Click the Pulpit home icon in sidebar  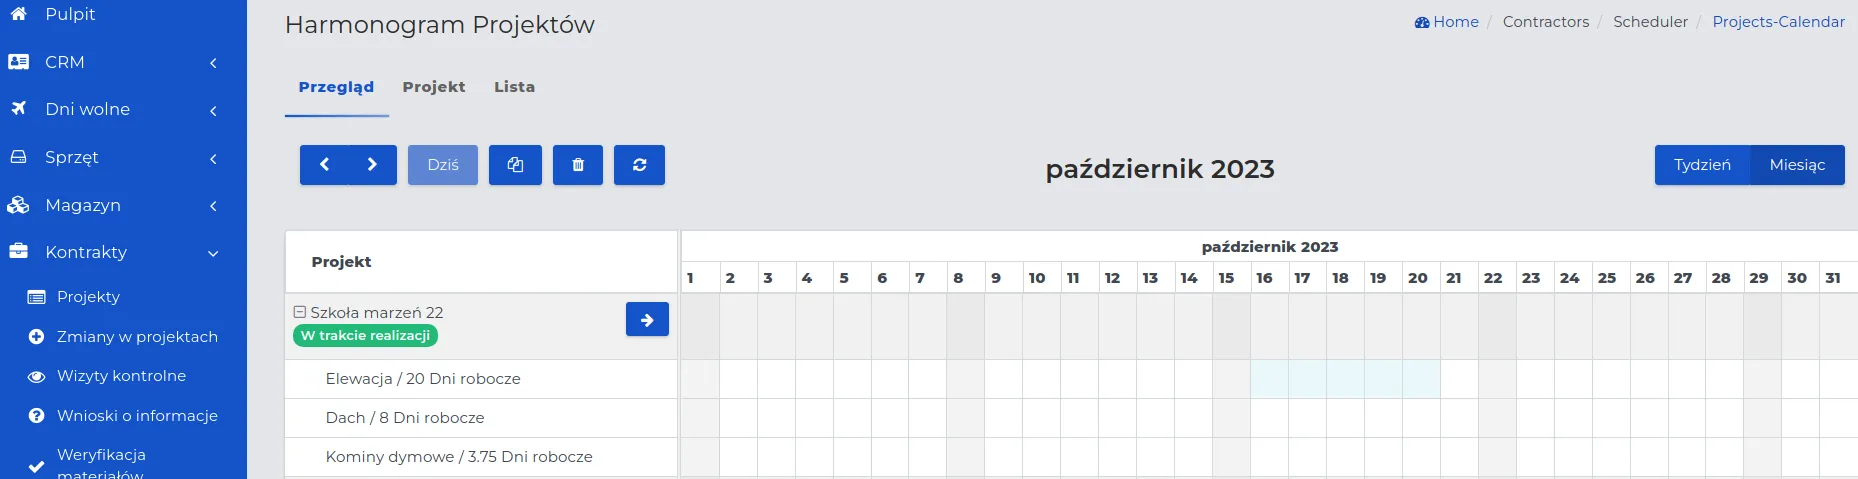tap(18, 14)
